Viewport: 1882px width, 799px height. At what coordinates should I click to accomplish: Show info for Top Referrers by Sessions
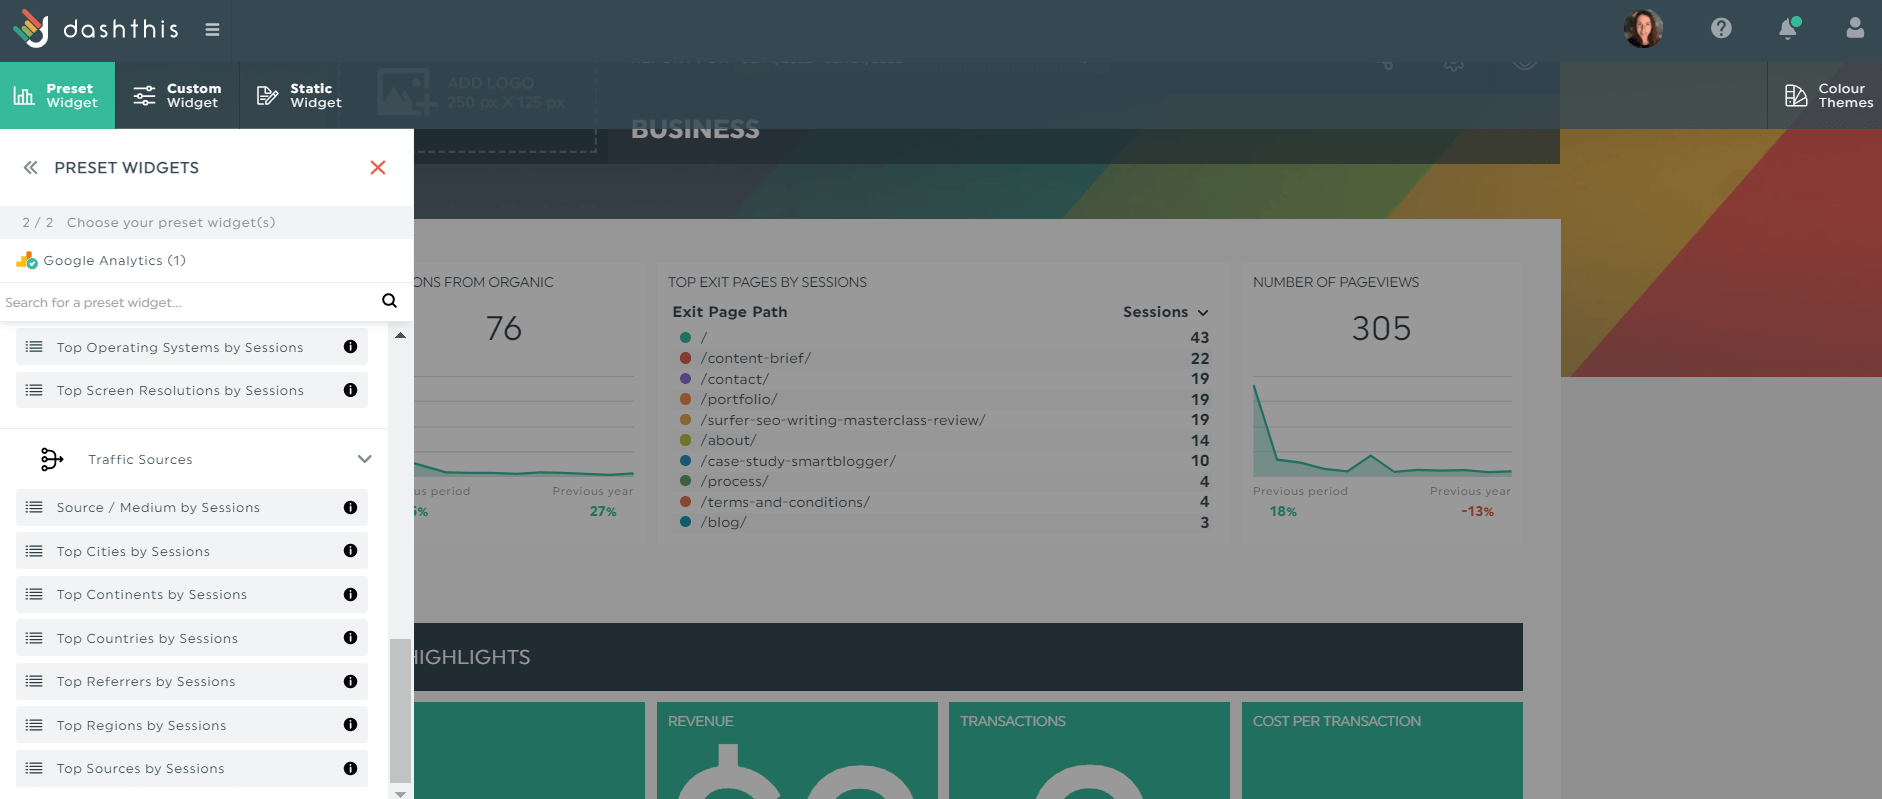350,681
